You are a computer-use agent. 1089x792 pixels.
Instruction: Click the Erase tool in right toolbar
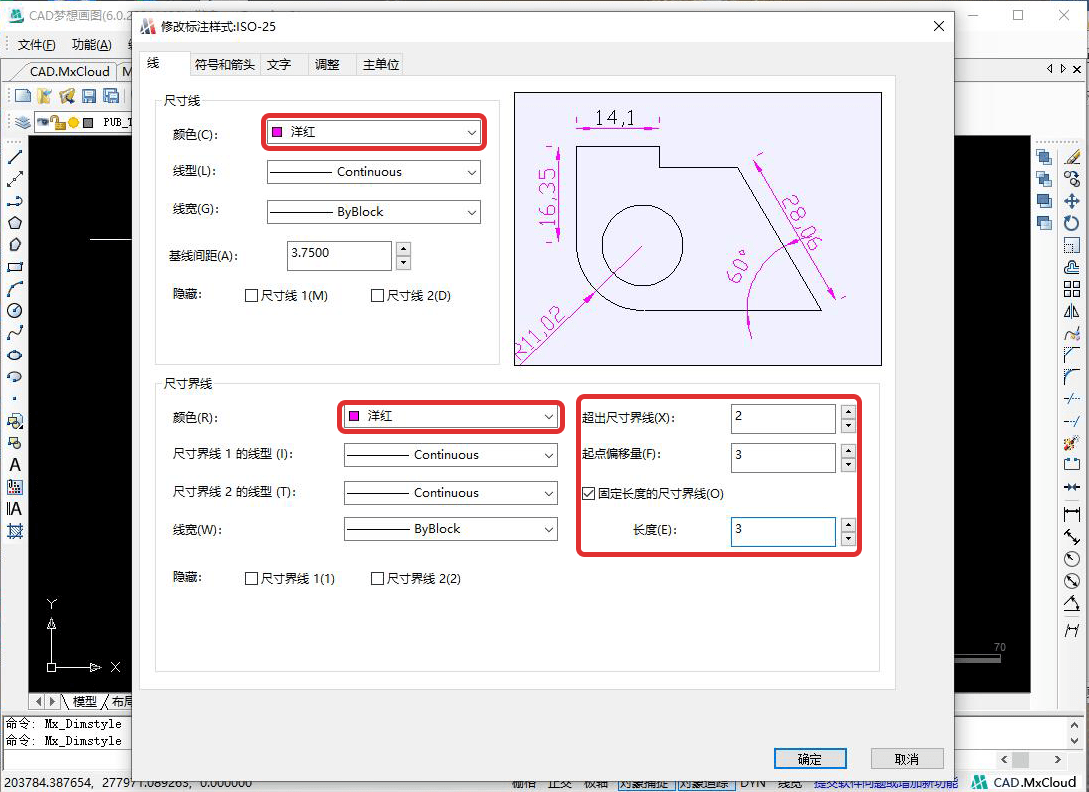click(1072, 157)
